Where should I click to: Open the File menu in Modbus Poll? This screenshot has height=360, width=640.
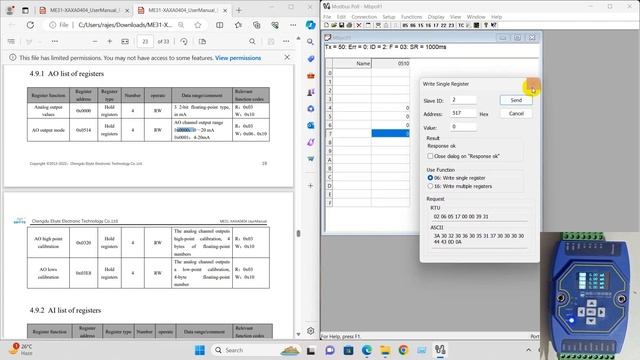pos(327,17)
